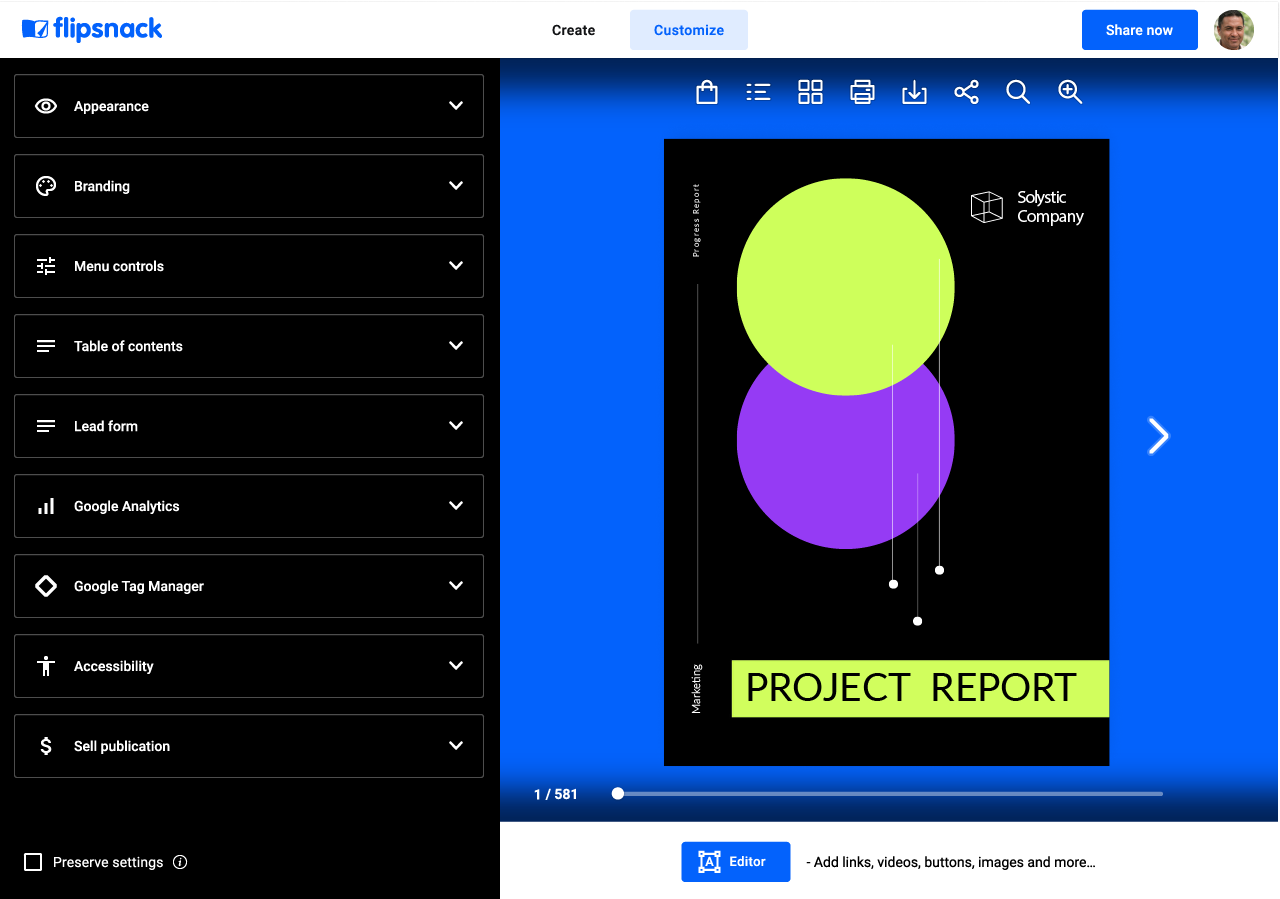Click the page navigation slider handle

pos(618,794)
